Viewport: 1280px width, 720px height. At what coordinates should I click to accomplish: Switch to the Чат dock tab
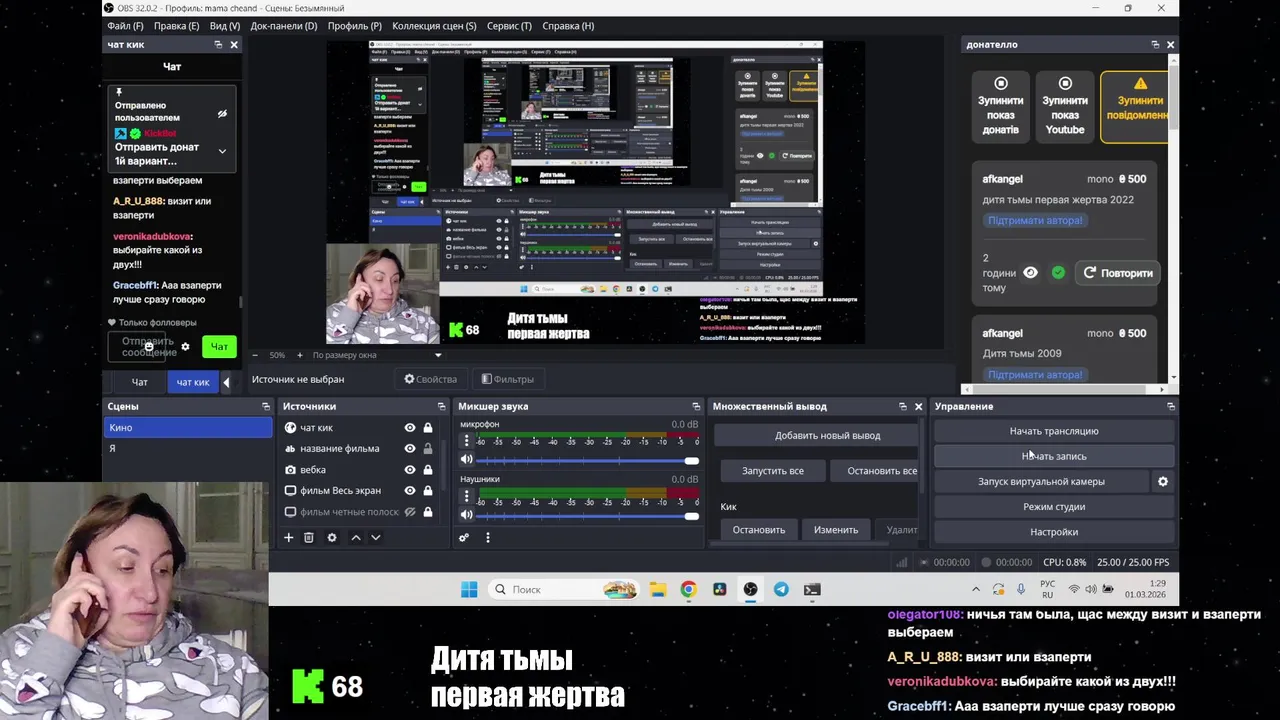coord(140,382)
